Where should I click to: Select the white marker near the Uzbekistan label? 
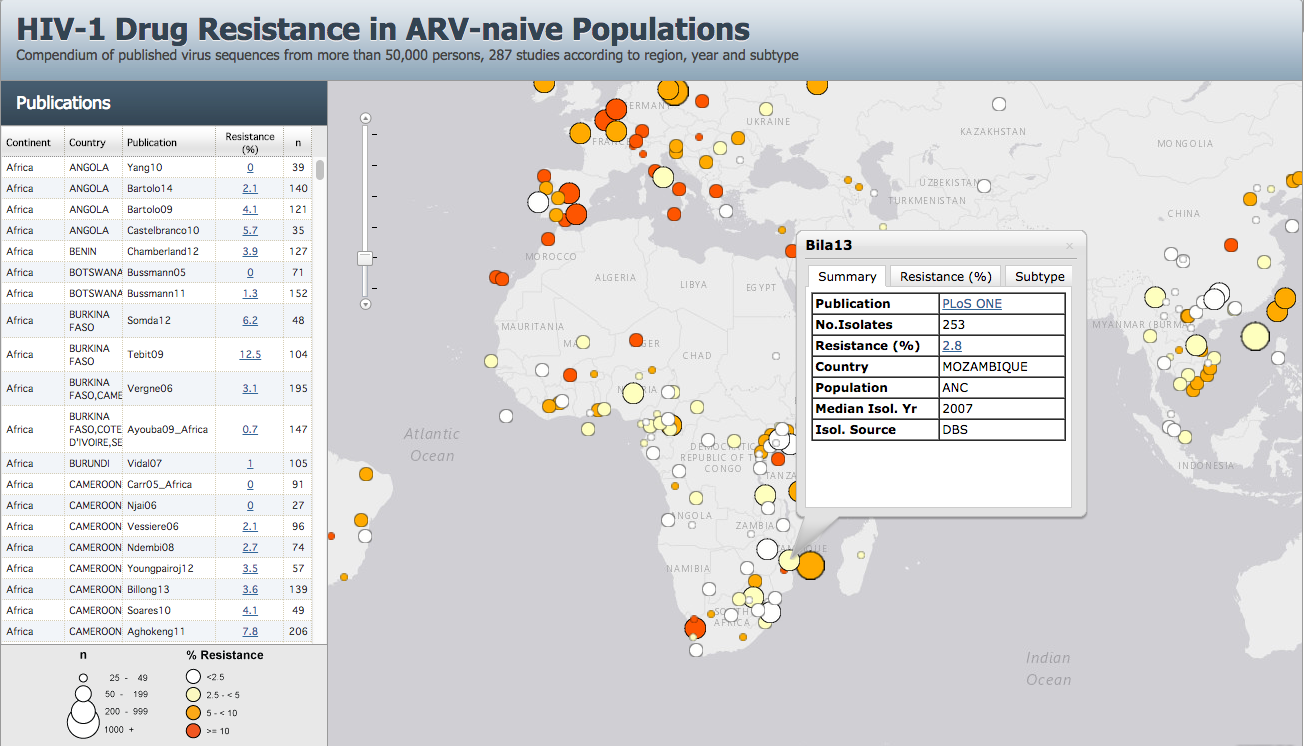click(984, 187)
